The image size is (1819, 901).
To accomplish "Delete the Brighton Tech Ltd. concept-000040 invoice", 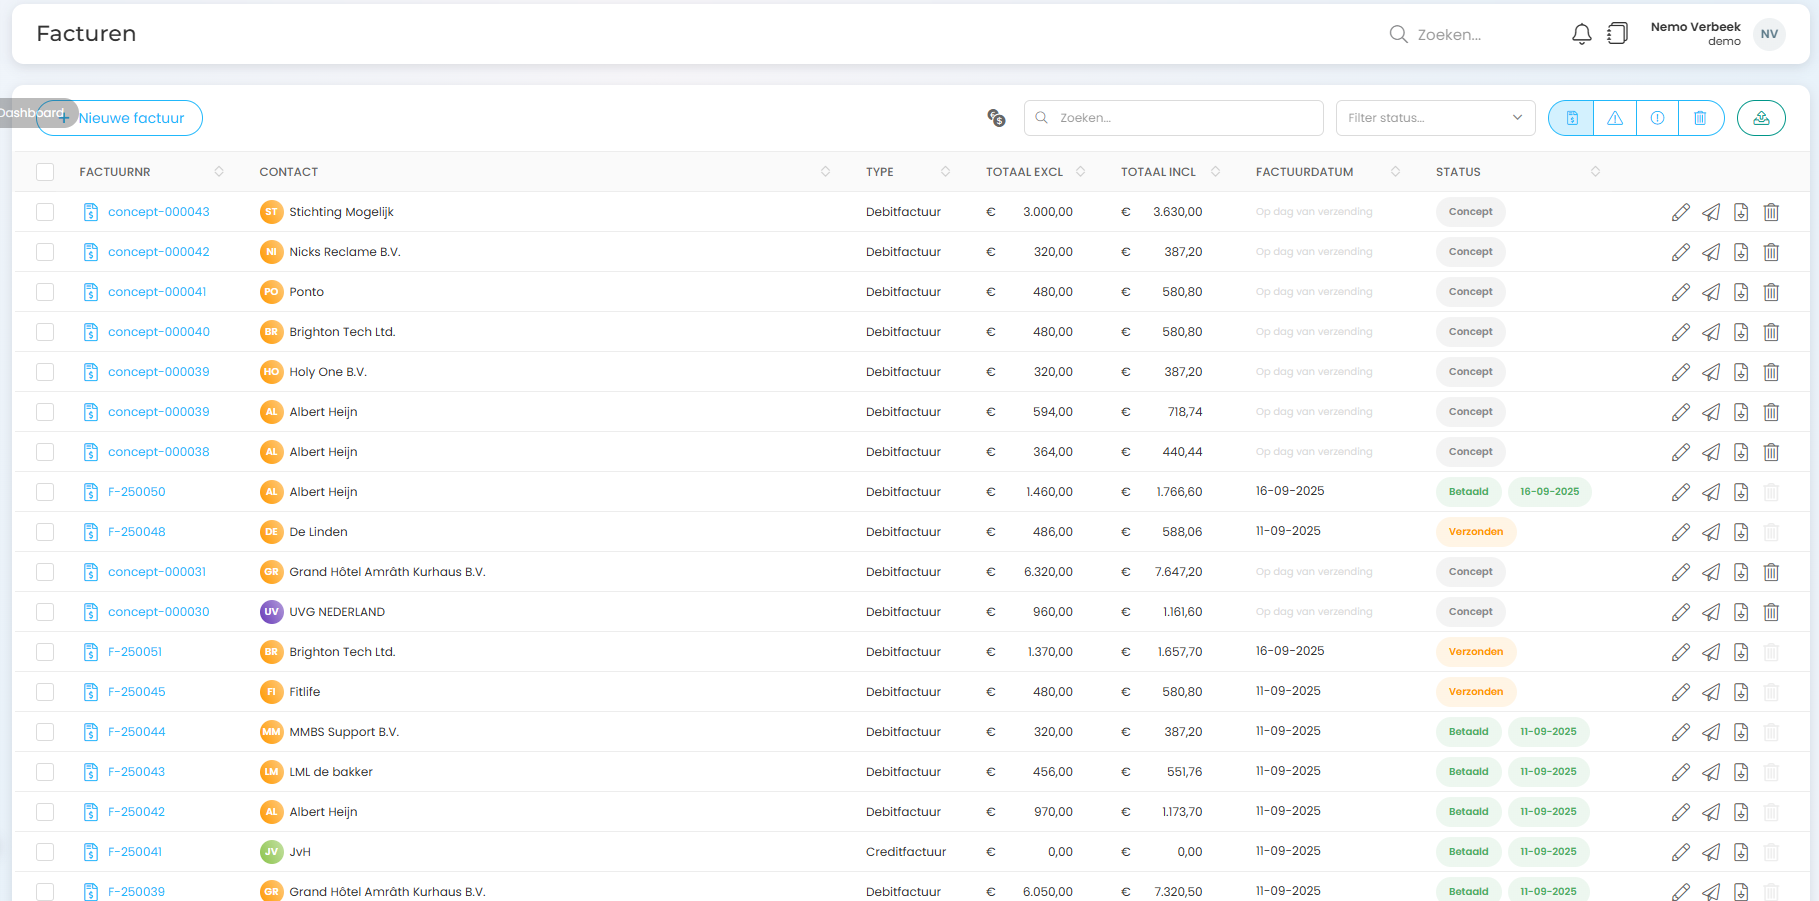I will pos(1771,332).
